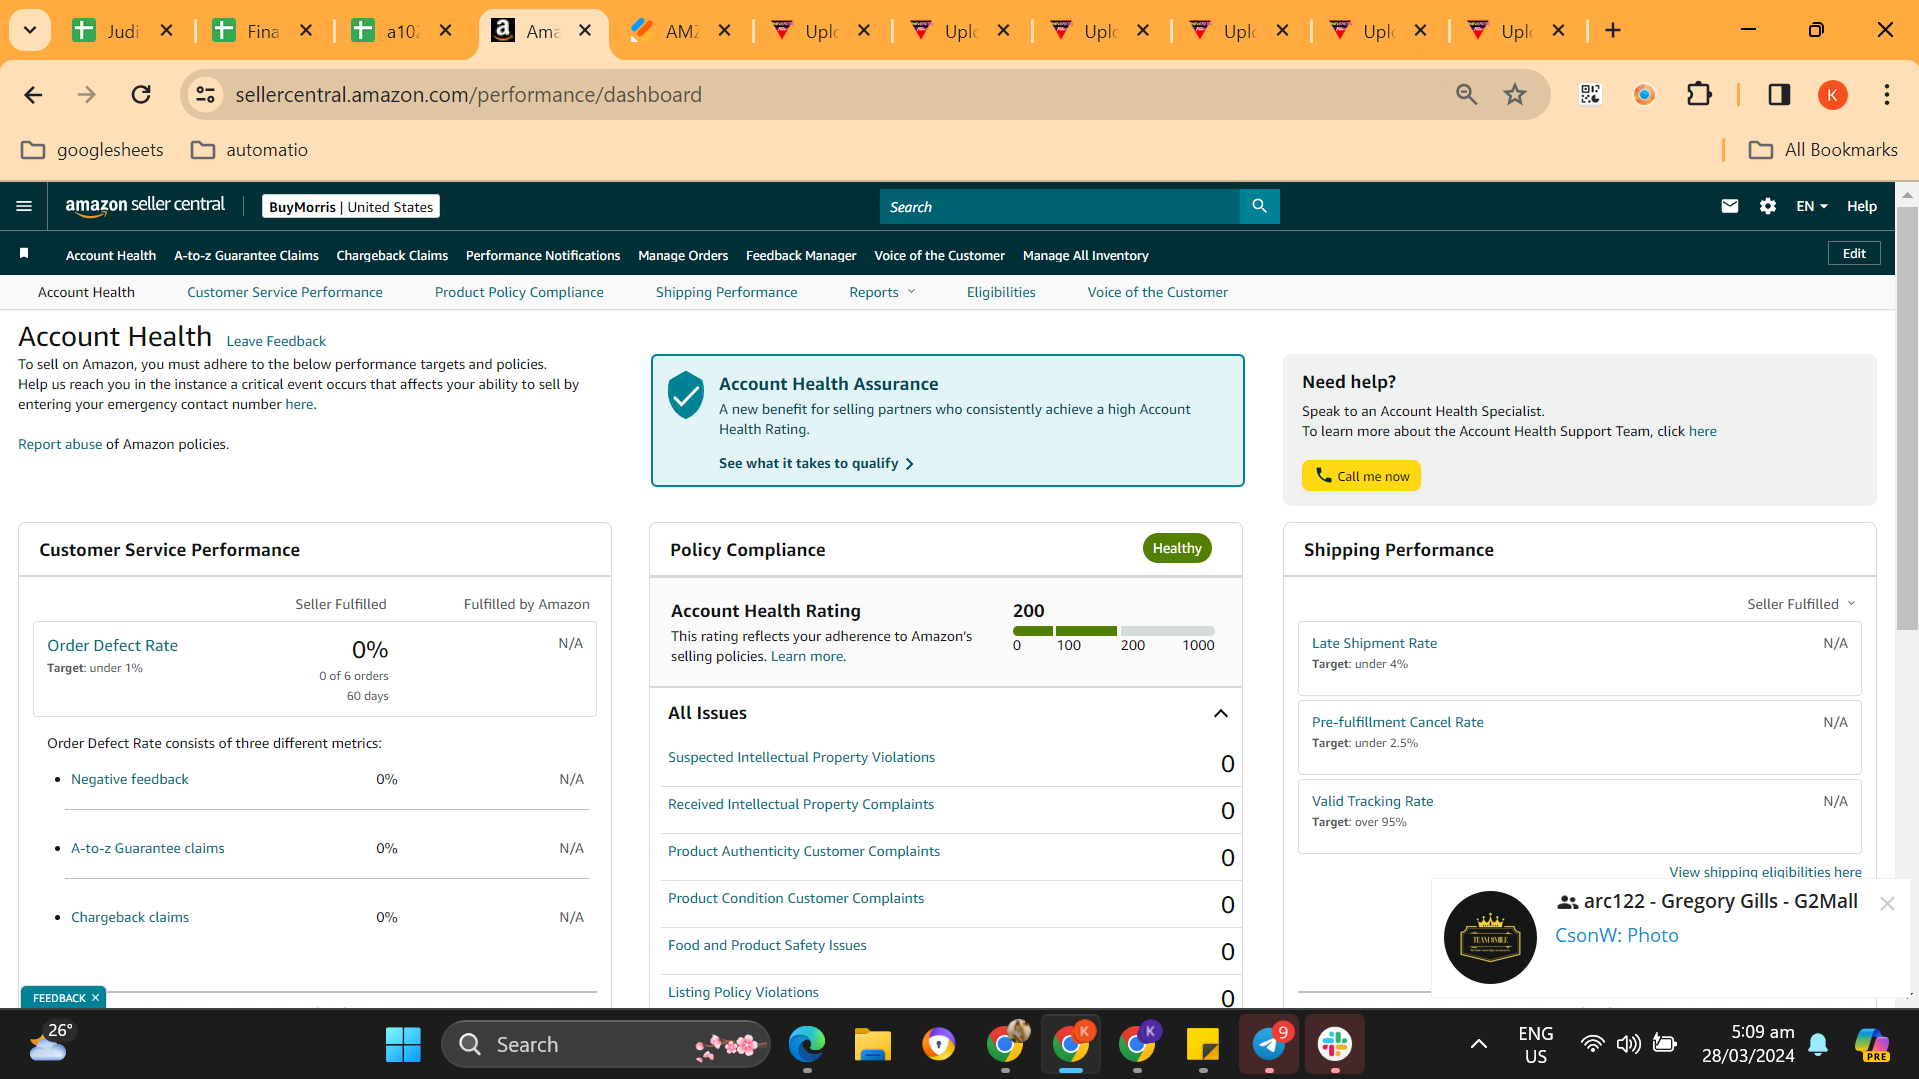Open the QR code extension icon
Image resolution: width=1919 pixels, height=1079 pixels.
coord(1590,95)
